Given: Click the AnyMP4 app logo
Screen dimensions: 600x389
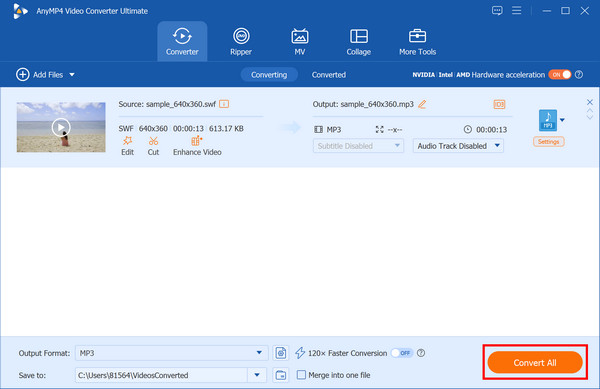Looking at the screenshot, I should [x=20, y=11].
